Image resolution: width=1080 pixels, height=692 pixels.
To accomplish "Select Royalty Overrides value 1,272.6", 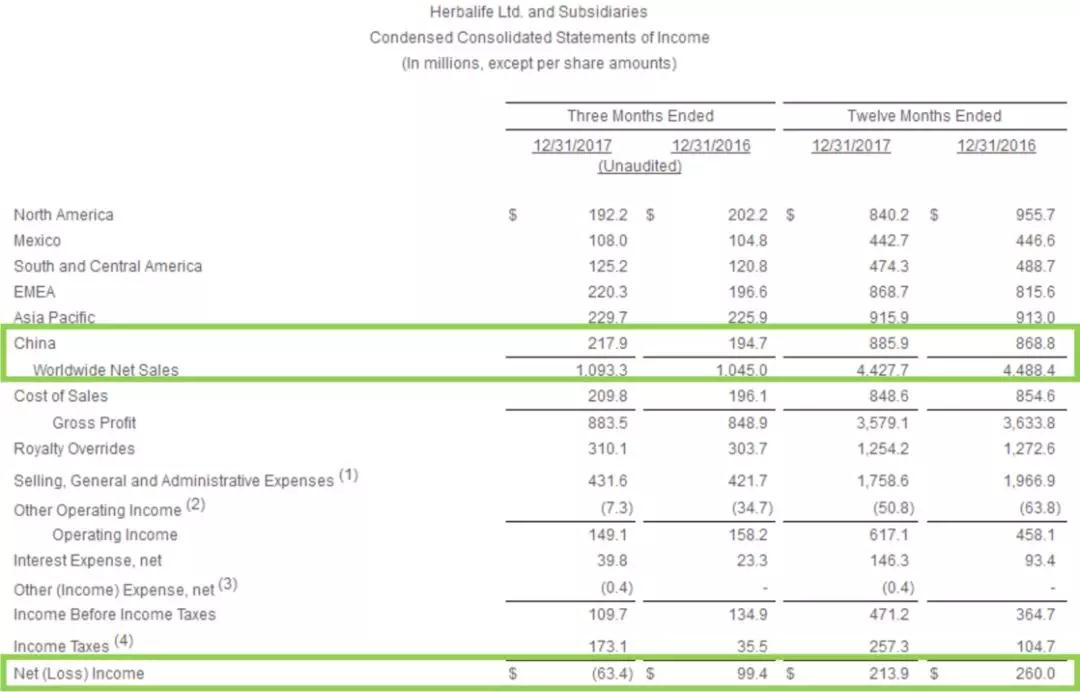I will click(1028, 449).
